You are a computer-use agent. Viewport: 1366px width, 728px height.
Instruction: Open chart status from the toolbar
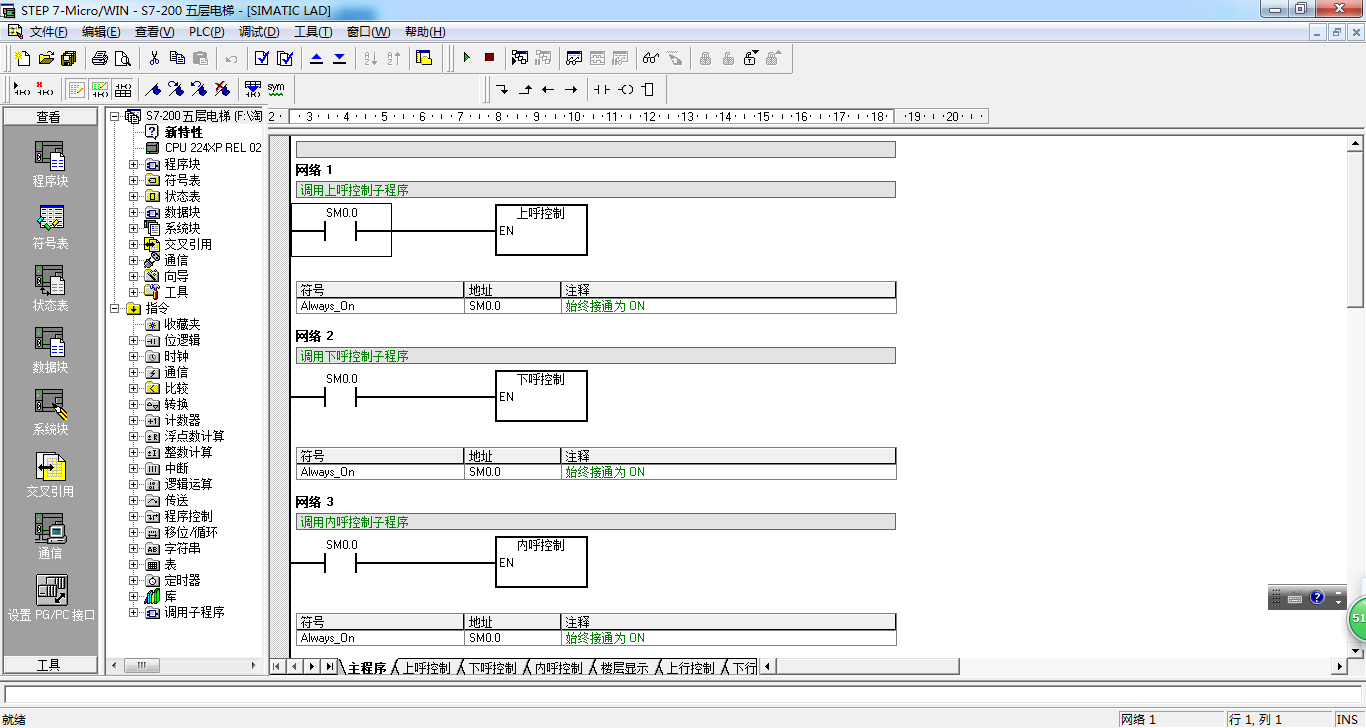(574, 58)
